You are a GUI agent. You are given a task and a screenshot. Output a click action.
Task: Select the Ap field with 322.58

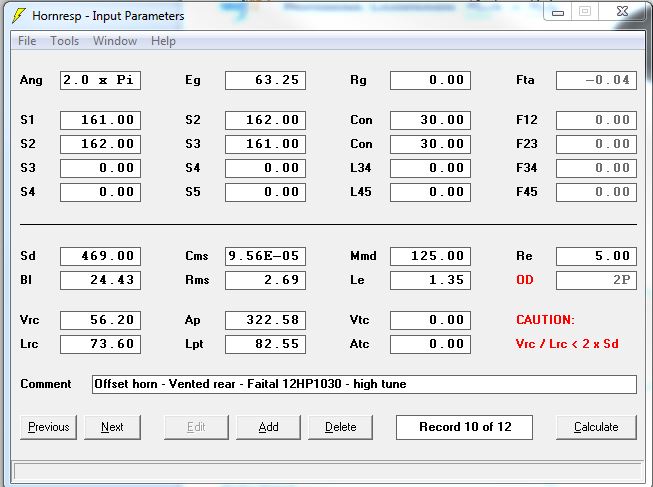click(265, 320)
